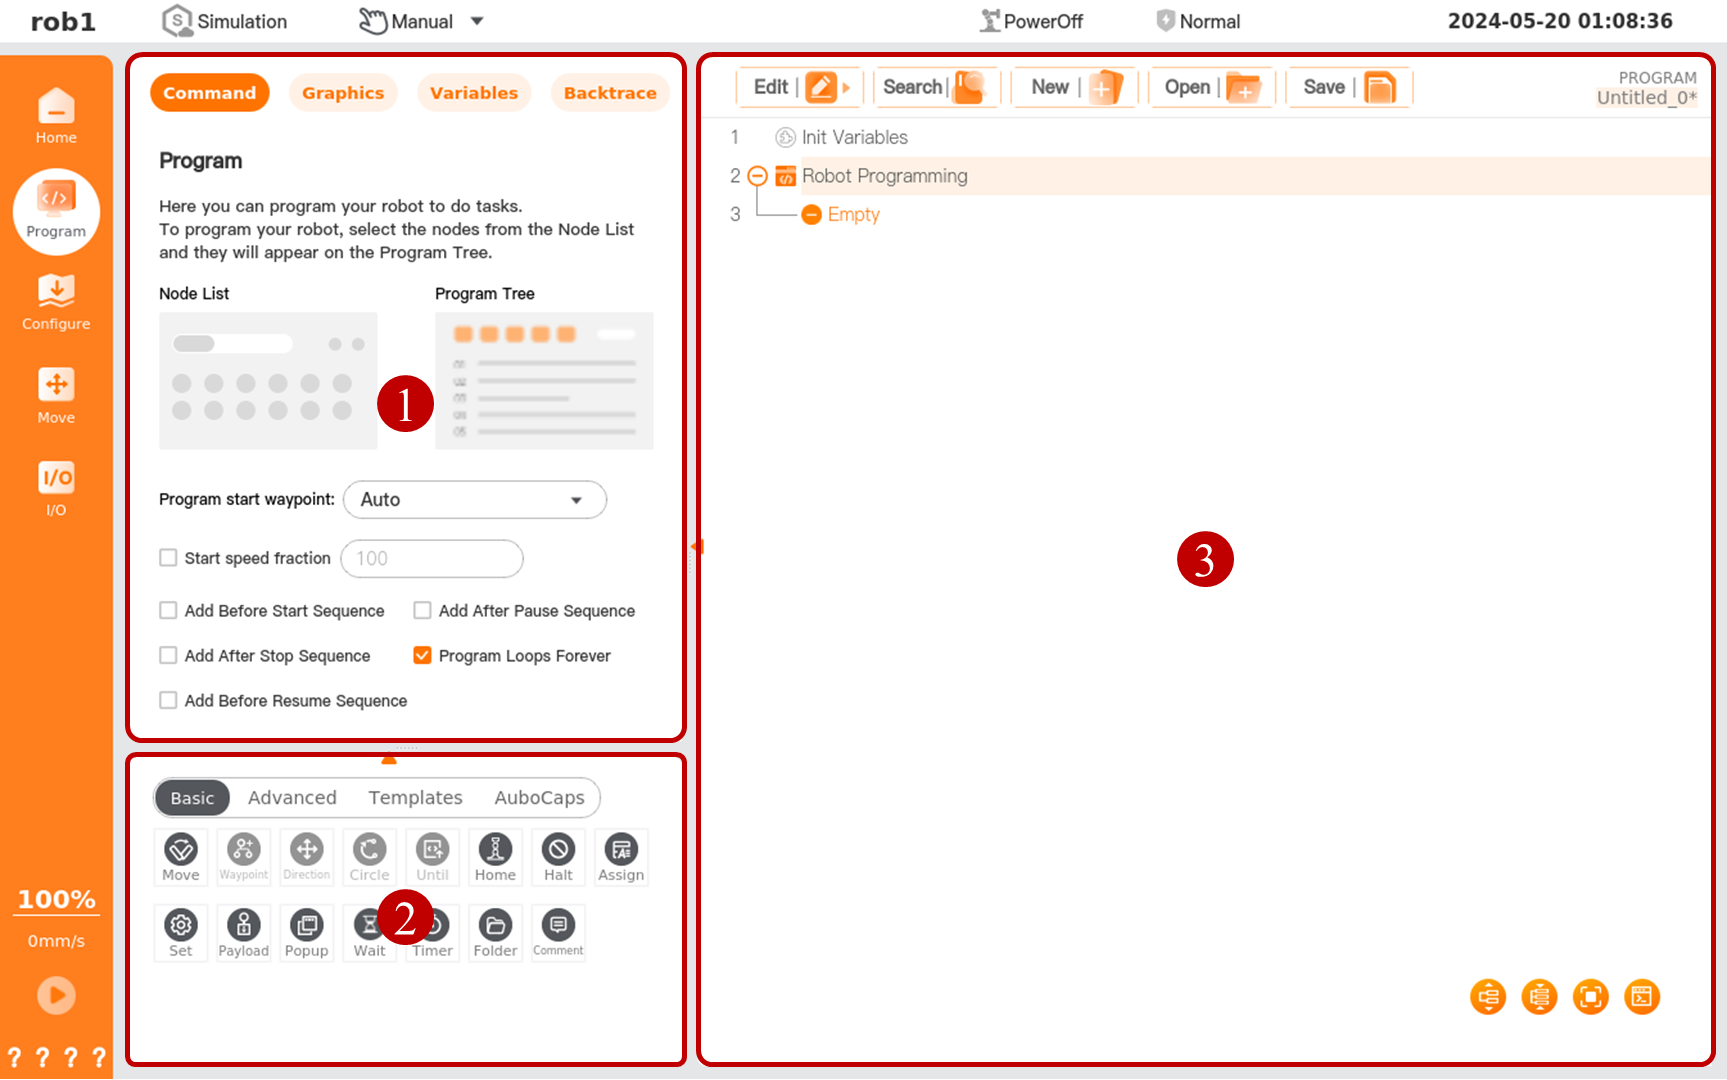This screenshot has height=1080, width=1727.
Task: Expand the Manual mode dropdown
Action: (477, 21)
